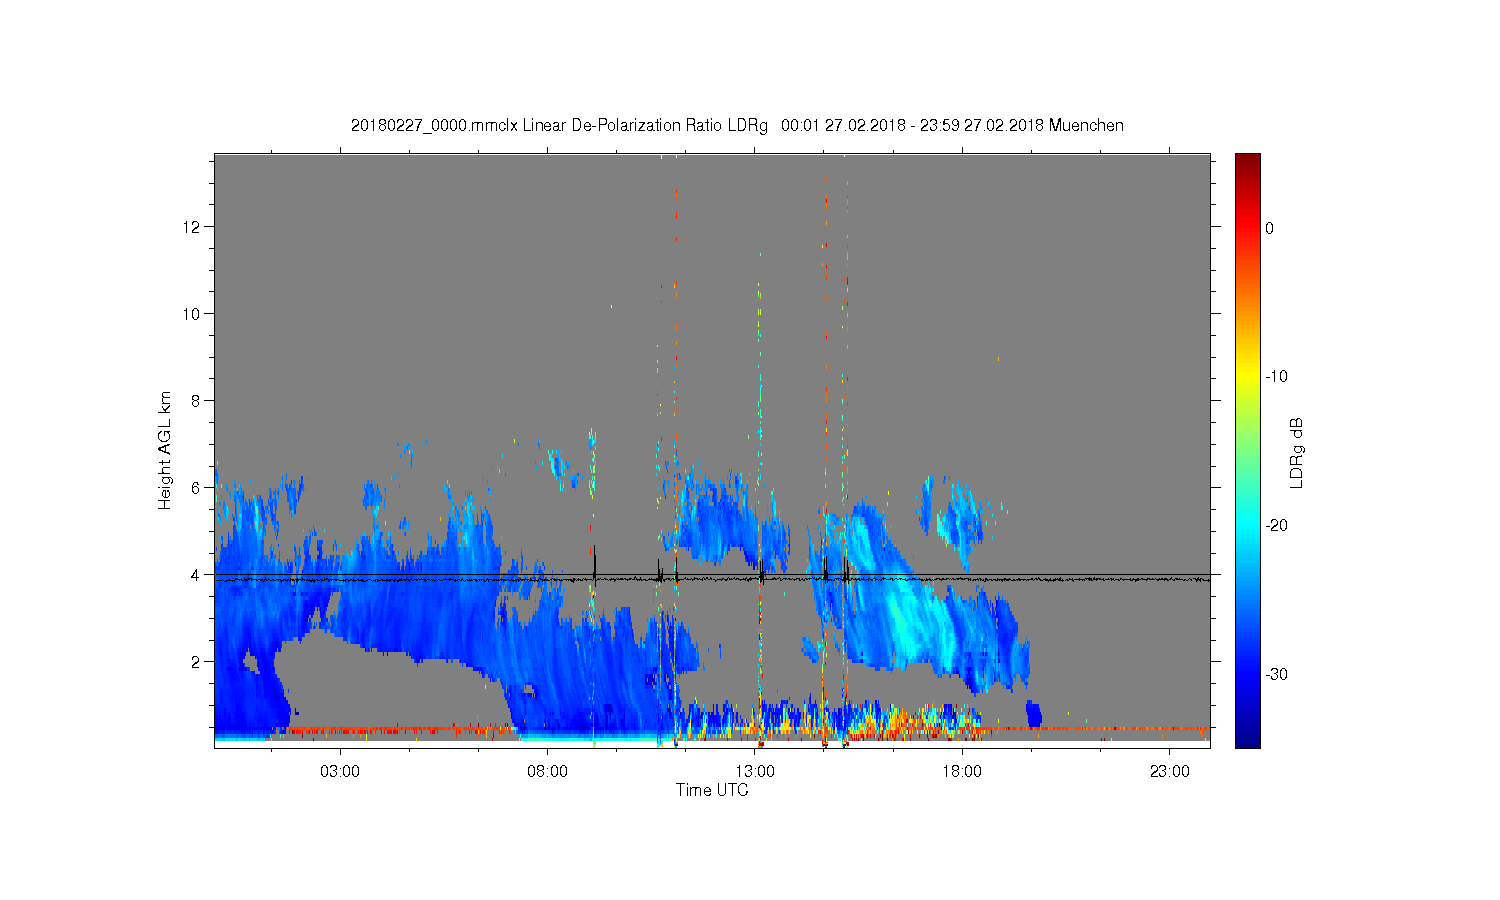Click the 08:00 time tick label
Image resolution: width=1500 pixels, height=900 pixels.
pos(548,772)
